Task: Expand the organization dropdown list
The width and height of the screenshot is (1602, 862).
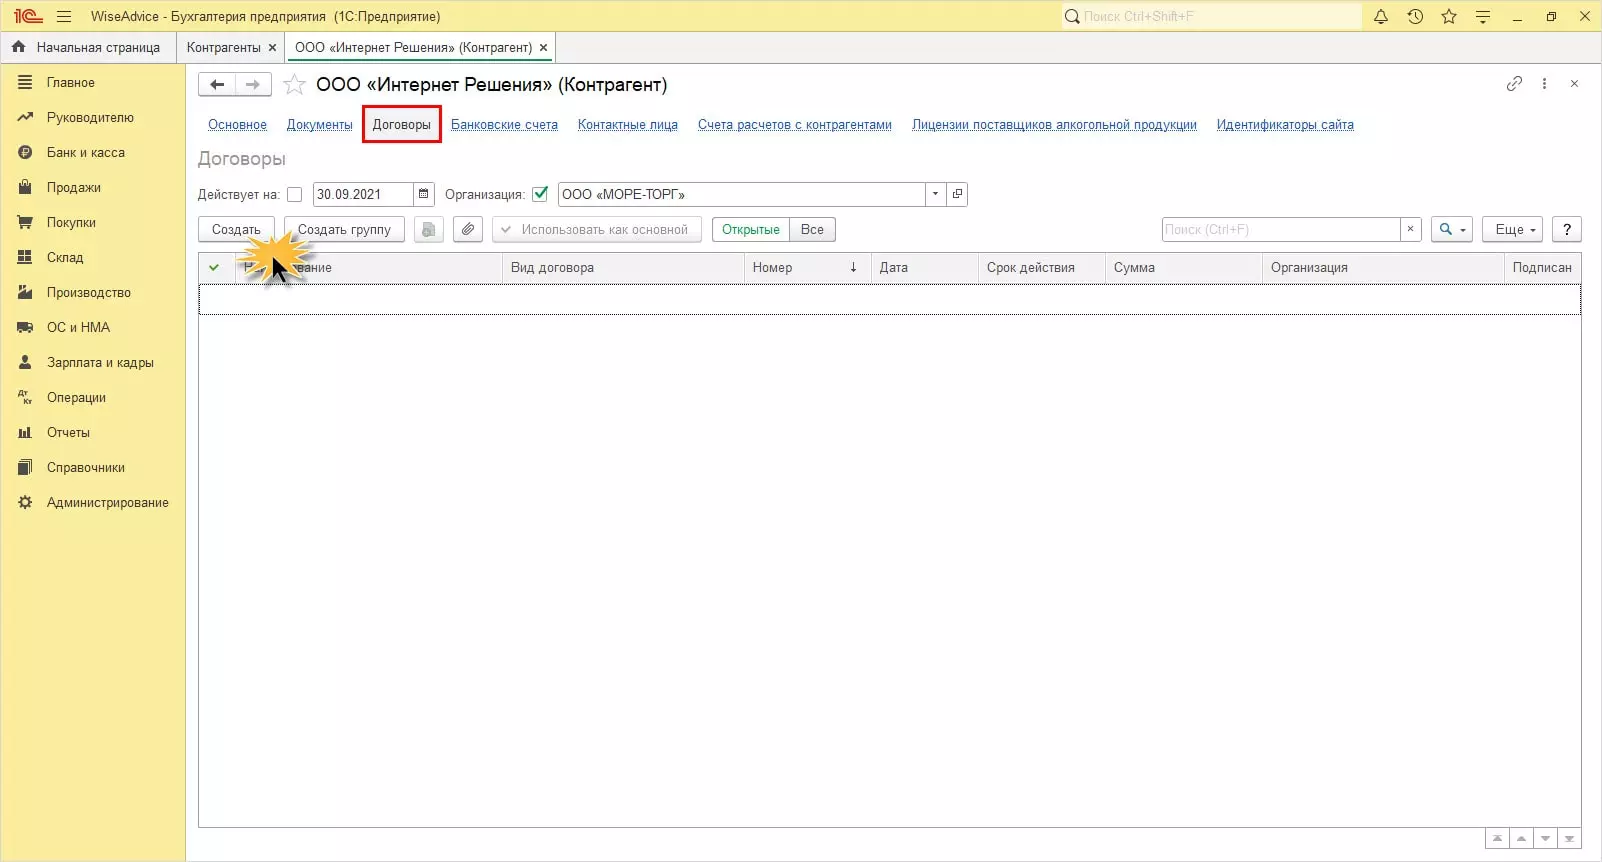Action: (x=935, y=194)
